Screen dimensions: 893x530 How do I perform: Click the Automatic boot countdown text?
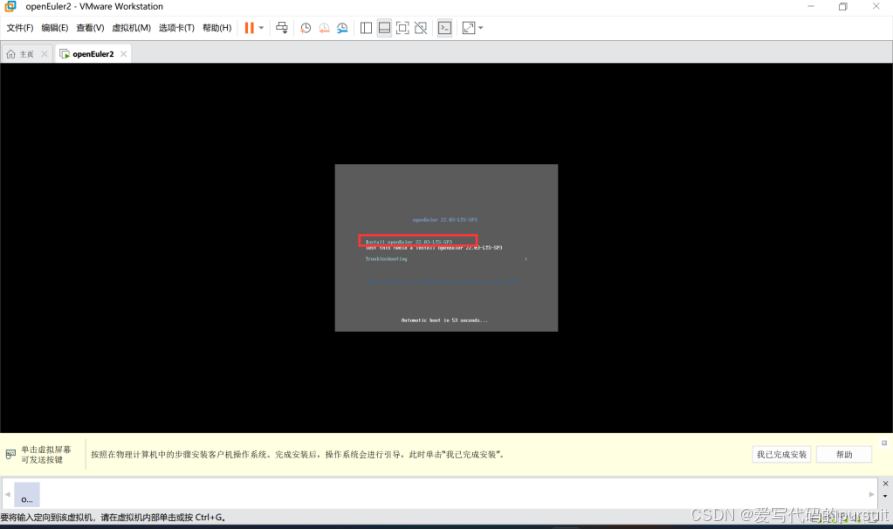pos(444,321)
